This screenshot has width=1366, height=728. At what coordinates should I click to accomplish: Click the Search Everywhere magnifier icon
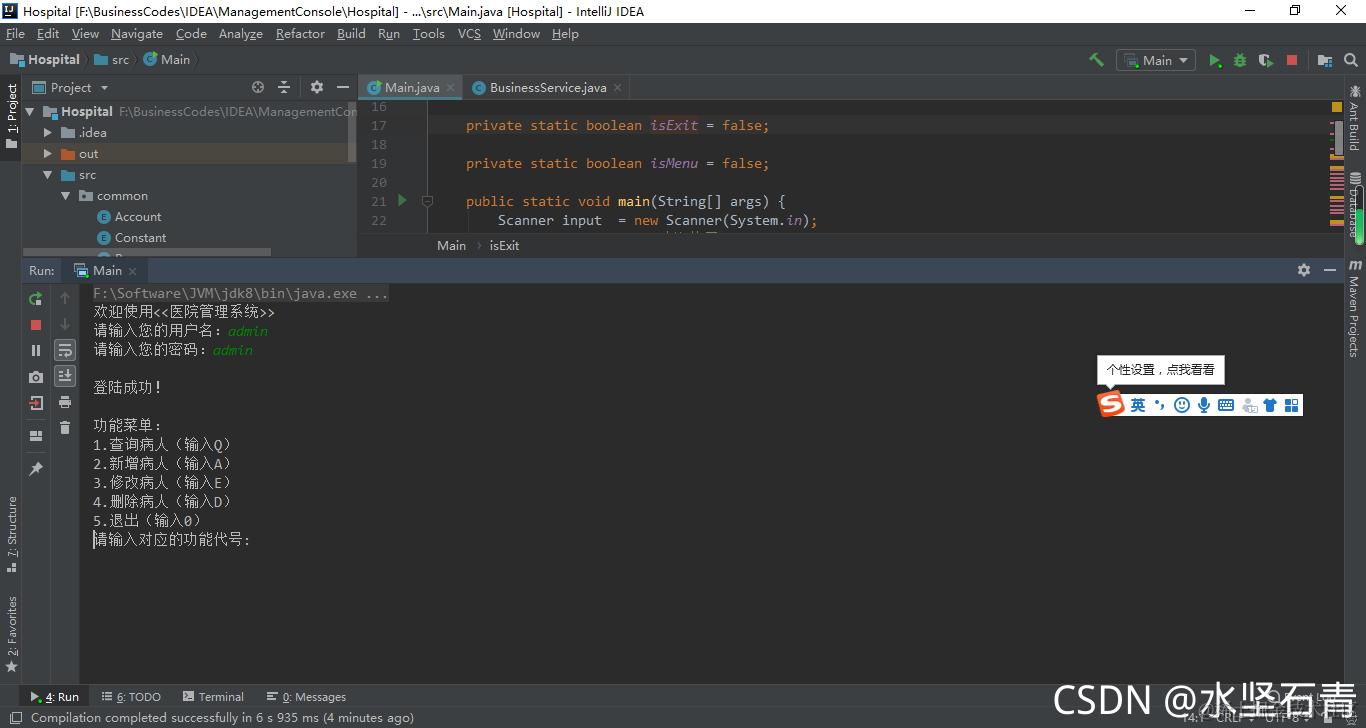[x=1351, y=60]
